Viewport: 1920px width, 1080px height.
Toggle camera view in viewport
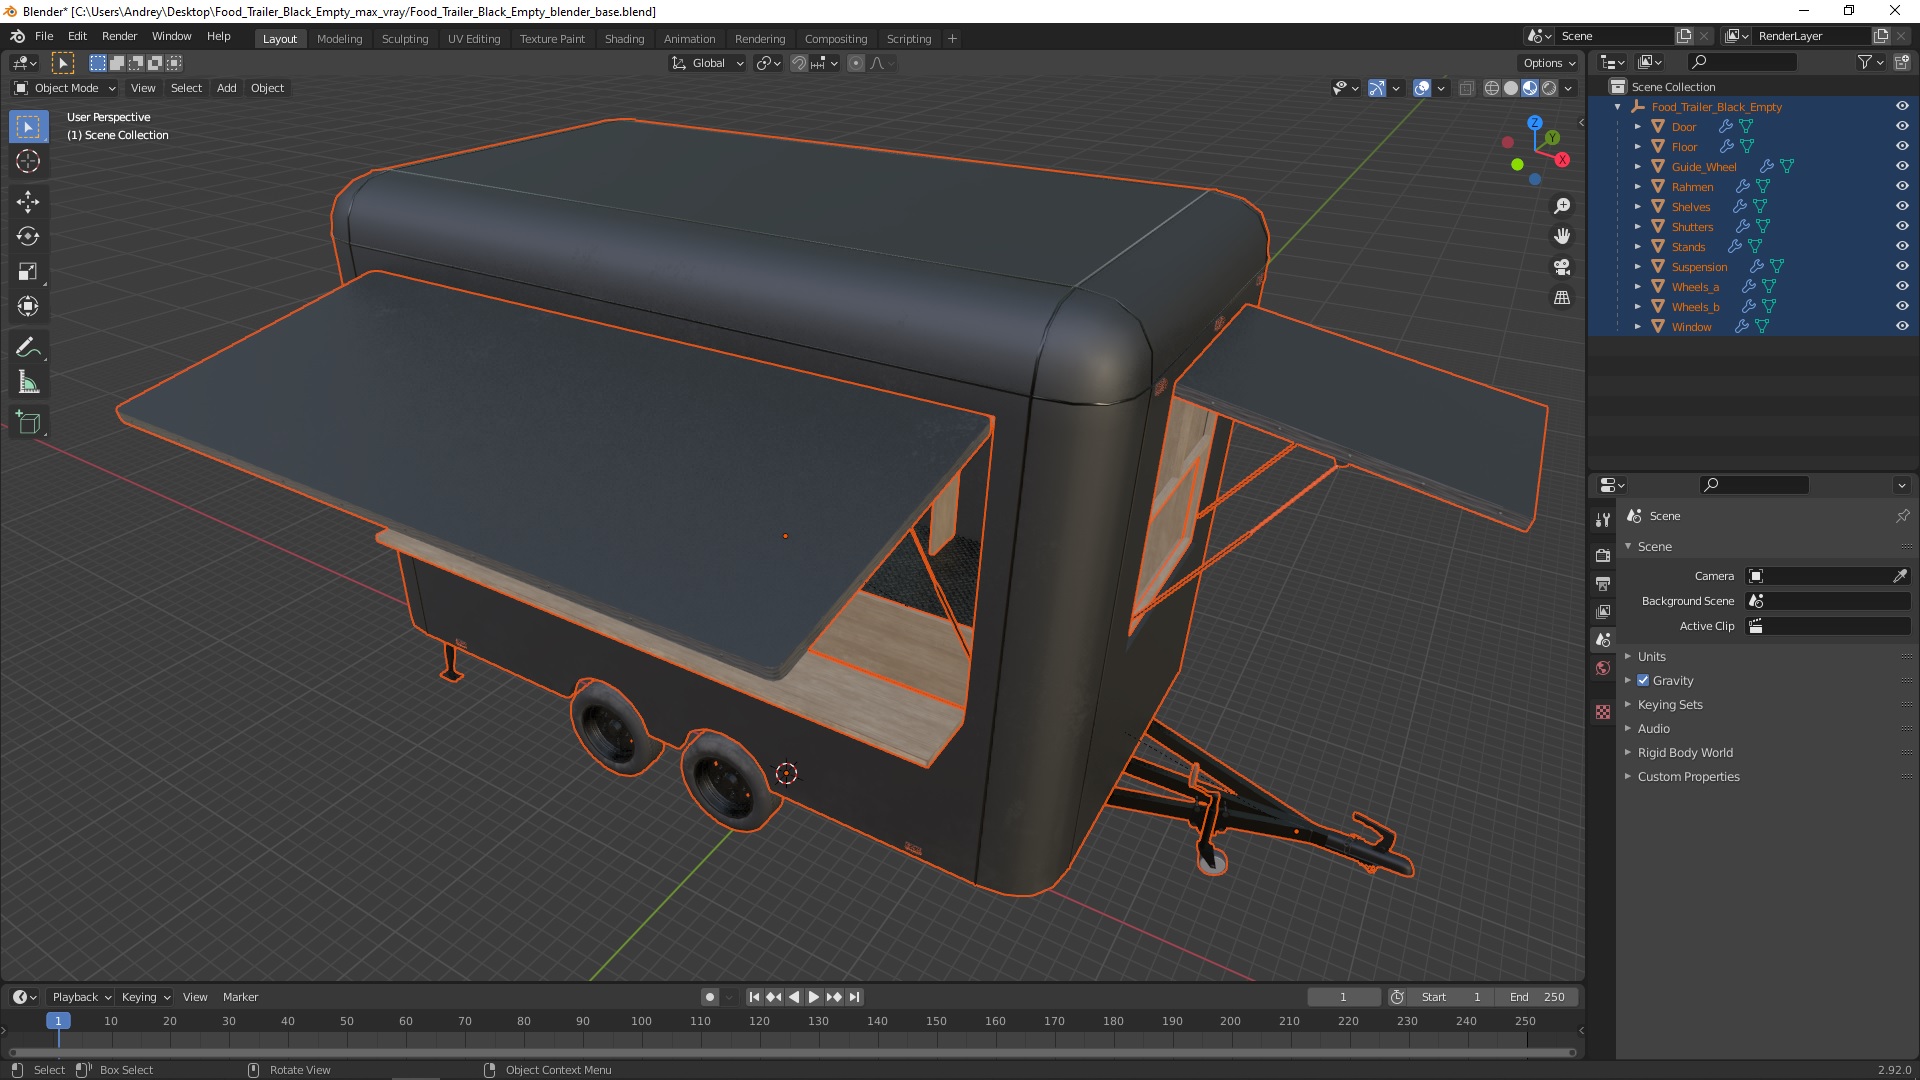(1562, 267)
